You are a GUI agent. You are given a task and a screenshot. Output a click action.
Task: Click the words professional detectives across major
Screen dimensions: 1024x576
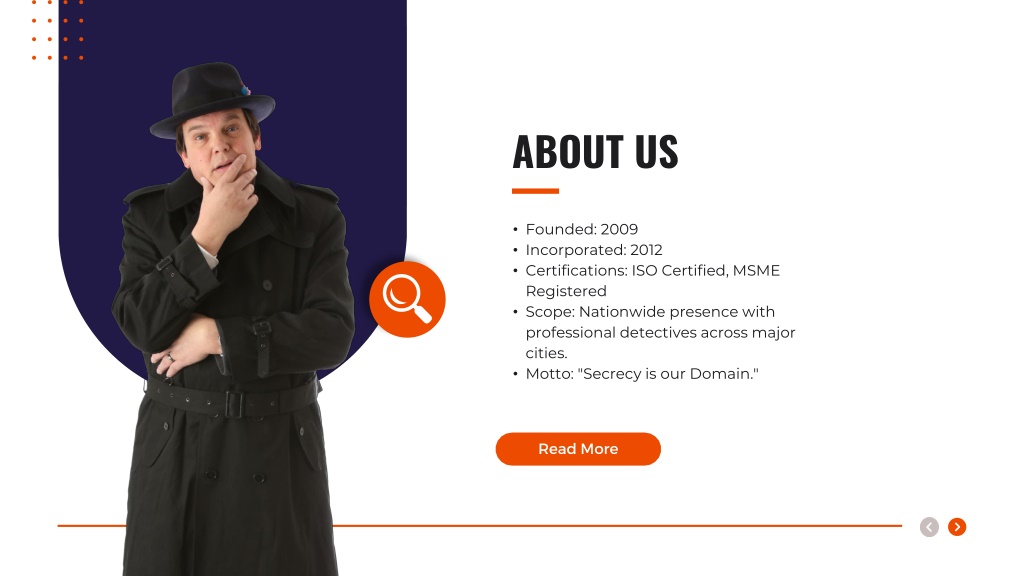point(660,332)
